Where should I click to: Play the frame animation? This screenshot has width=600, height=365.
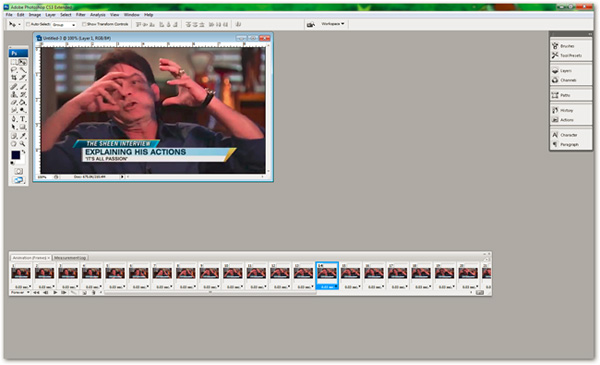click(55, 292)
